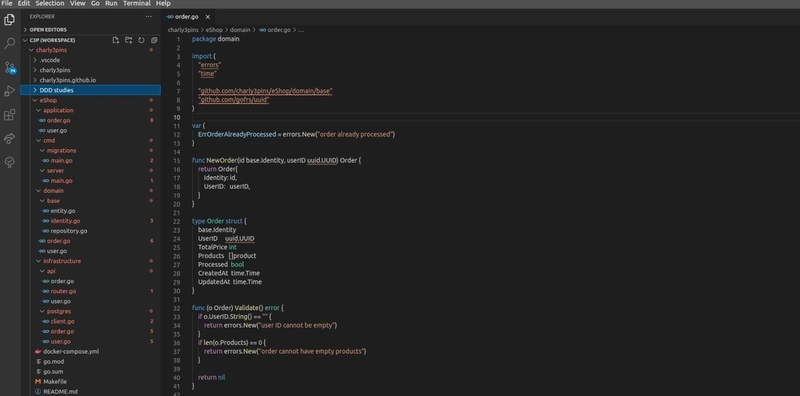Screen dimensions: 800x396
Task: Open identity.go file
Action: pos(90,221)
